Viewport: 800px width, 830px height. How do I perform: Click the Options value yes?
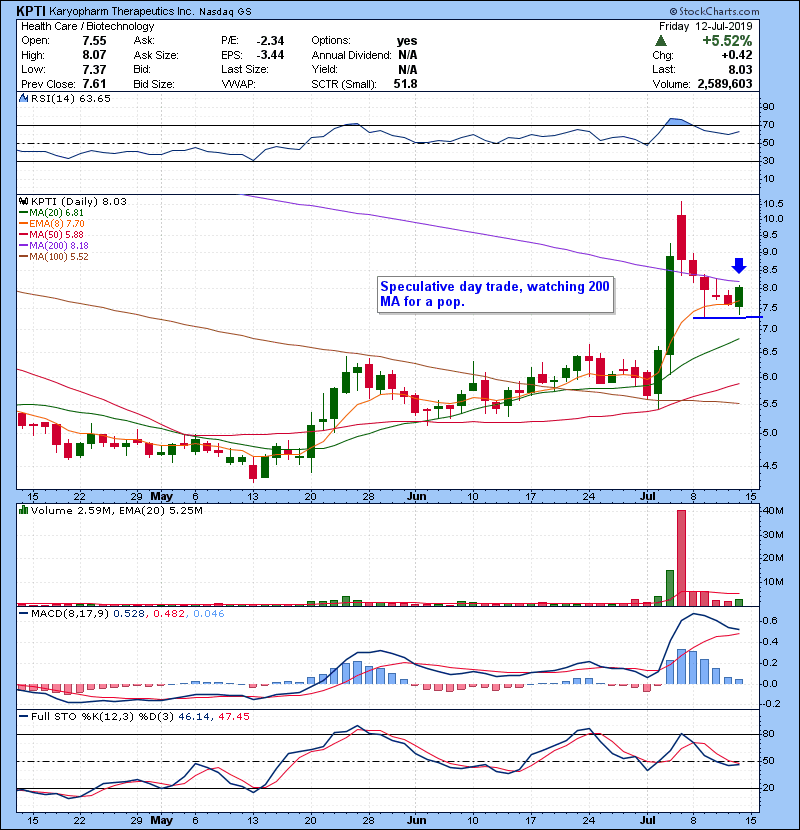(407, 41)
